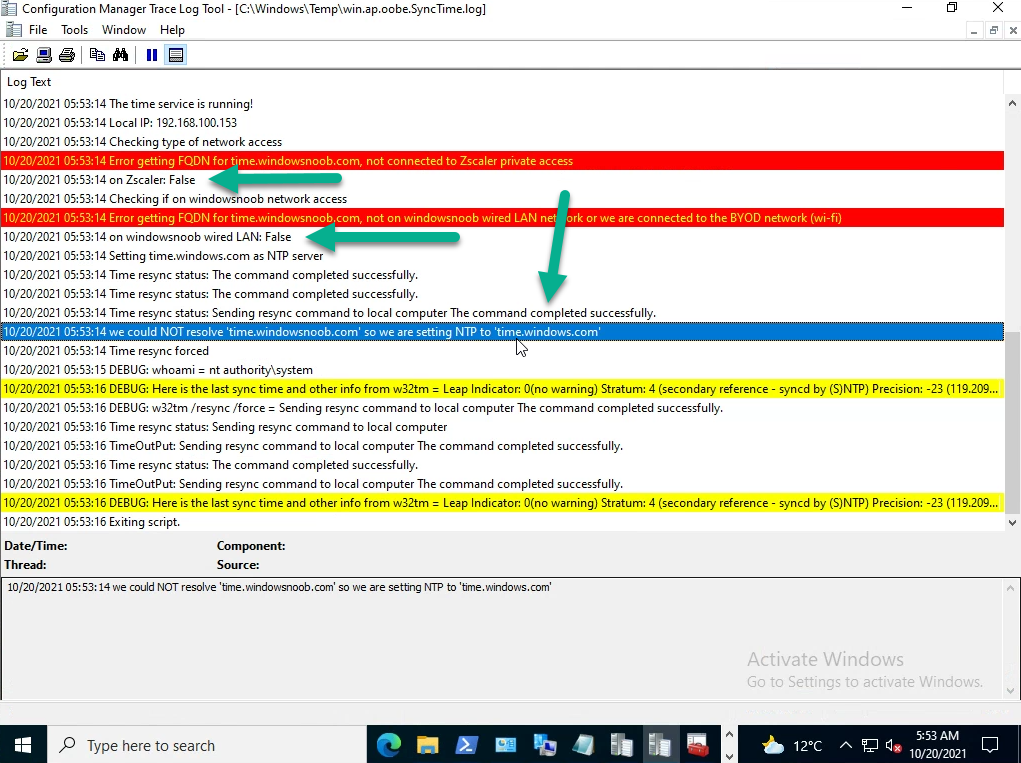1021x763 pixels.
Task: Click the 'Type here to search' taskbar box
Action: point(207,745)
